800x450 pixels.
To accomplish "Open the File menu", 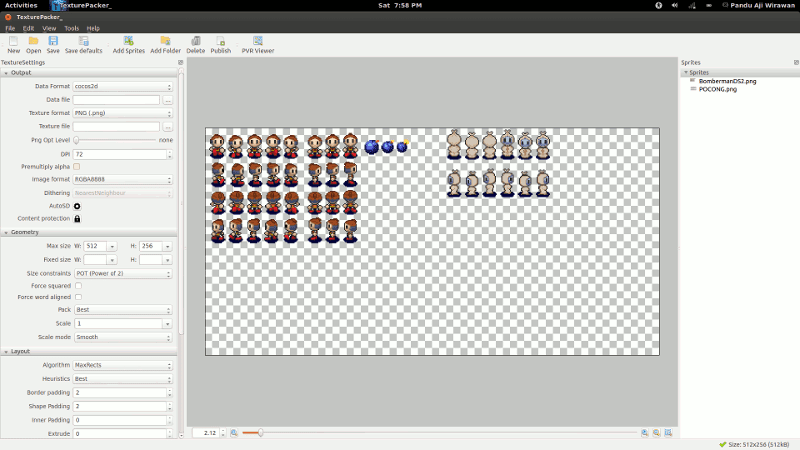I will pos(10,28).
